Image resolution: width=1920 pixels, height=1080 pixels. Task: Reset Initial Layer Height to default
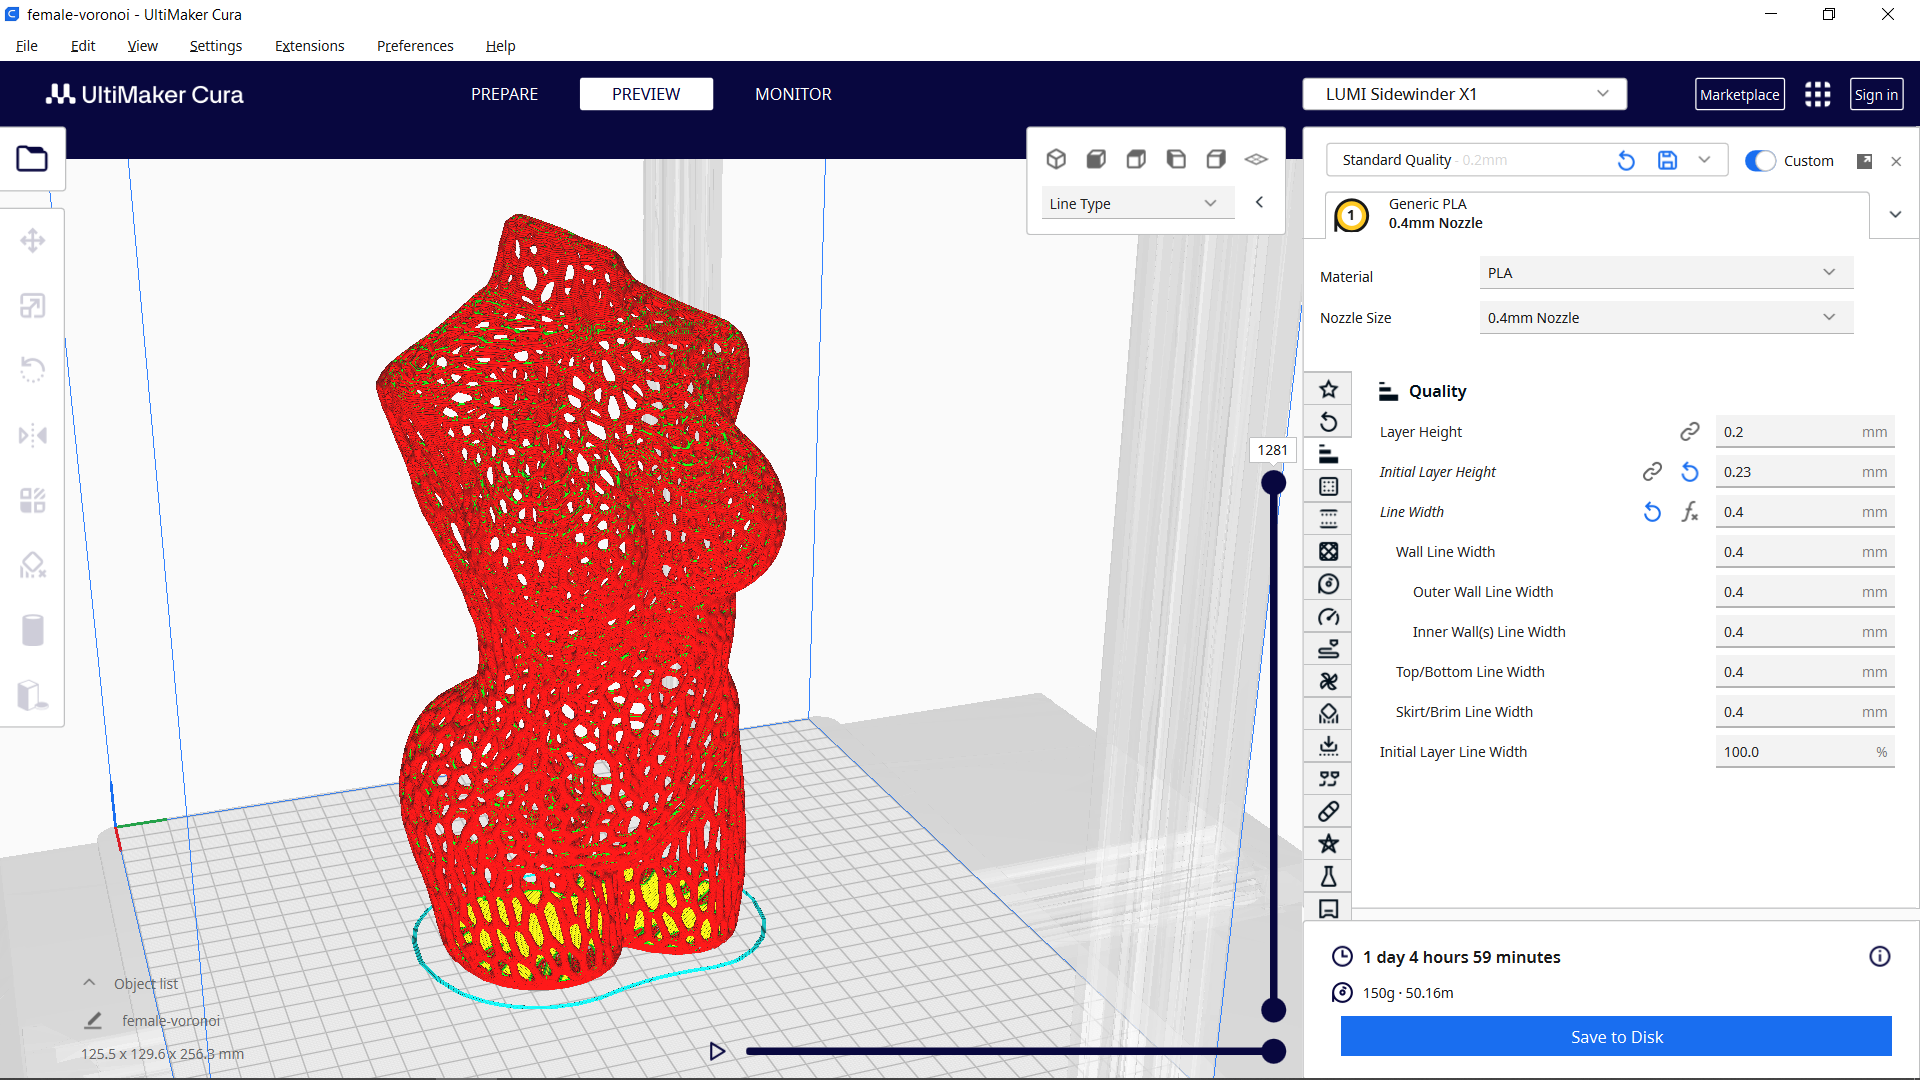coord(1689,471)
